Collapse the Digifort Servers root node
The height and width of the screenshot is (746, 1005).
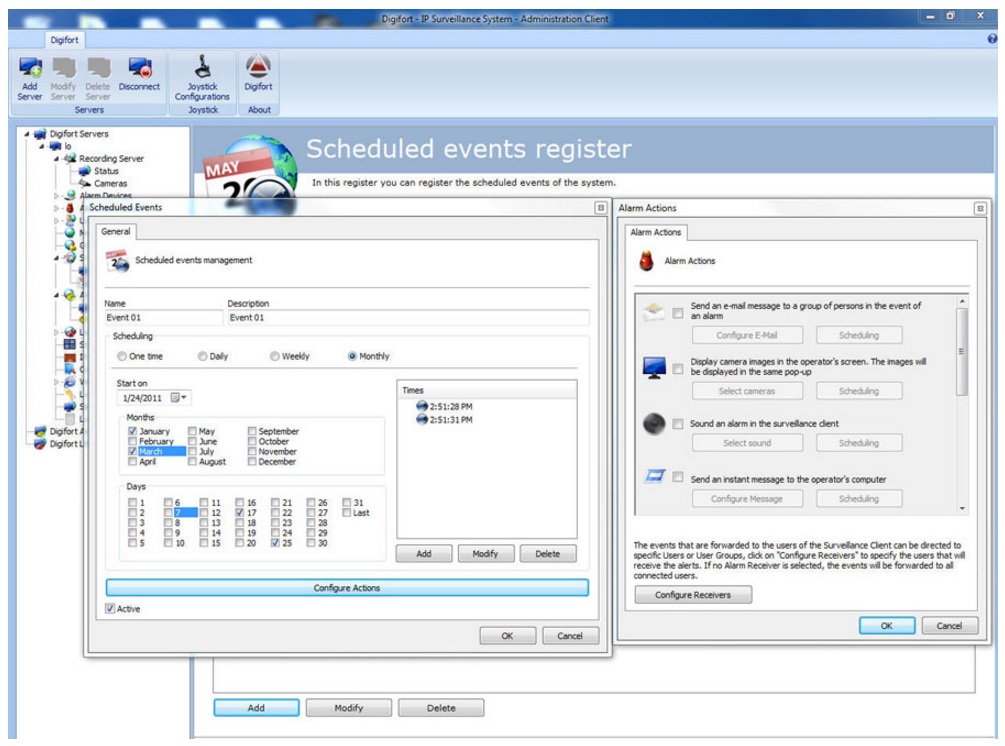coord(26,133)
